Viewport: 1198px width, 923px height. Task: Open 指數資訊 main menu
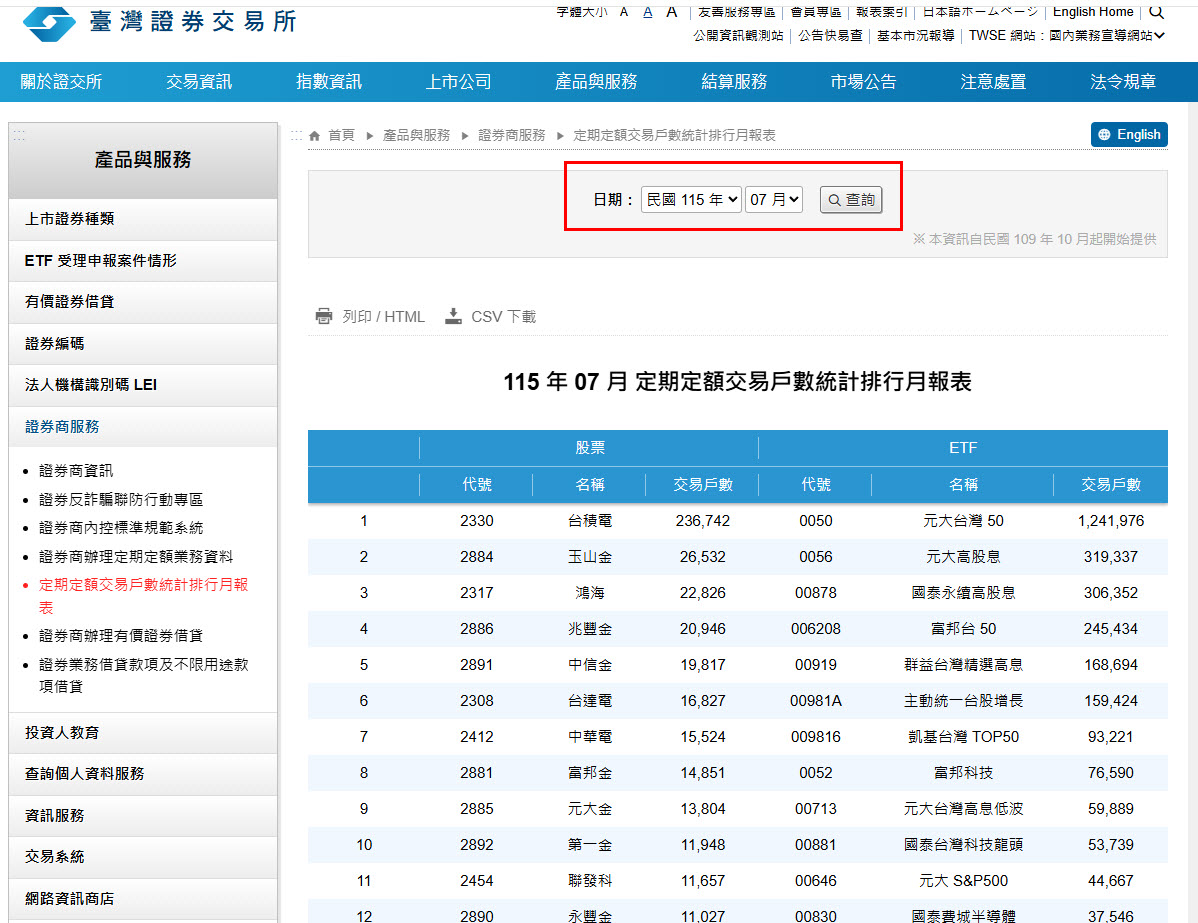click(x=329, y=82)
